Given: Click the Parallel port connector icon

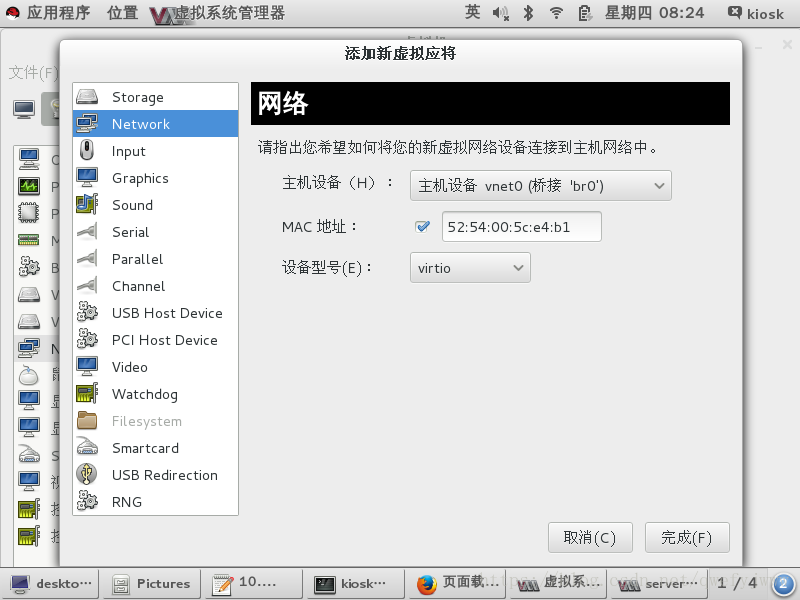Looking at the screenshot, I should pos(87,259).
